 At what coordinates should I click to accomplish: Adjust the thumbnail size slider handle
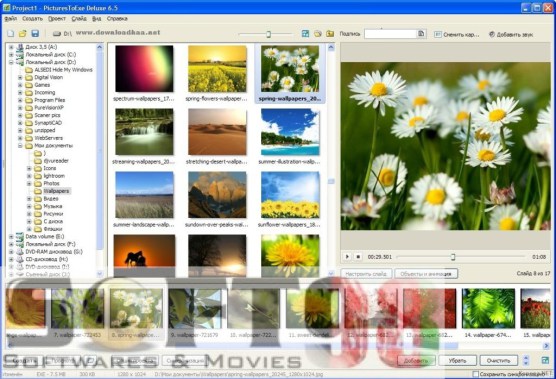[x=268, y=34]
